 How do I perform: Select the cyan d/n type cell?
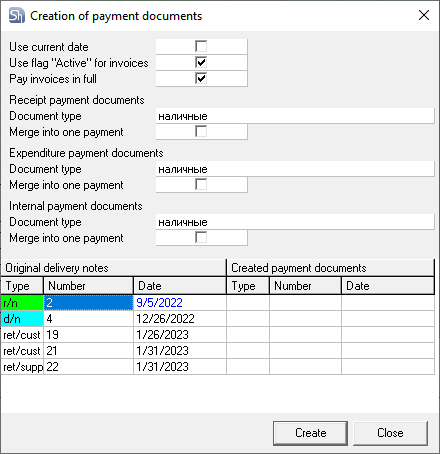22,319
